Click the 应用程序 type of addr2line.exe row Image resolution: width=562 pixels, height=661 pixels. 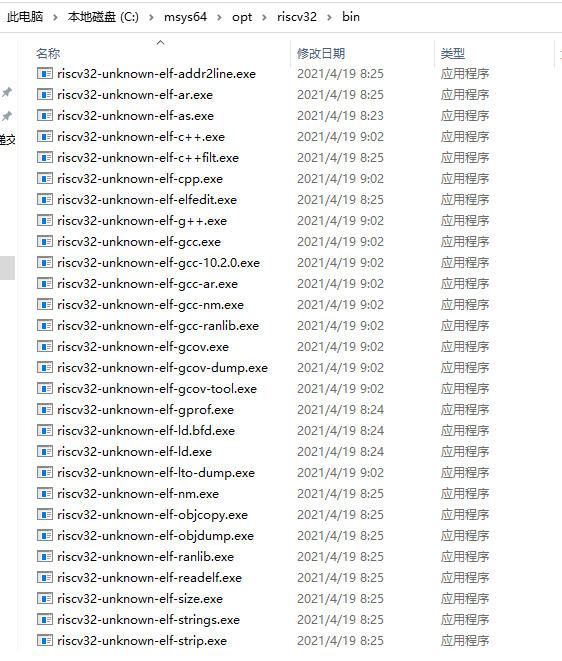(x=465, y=74)
